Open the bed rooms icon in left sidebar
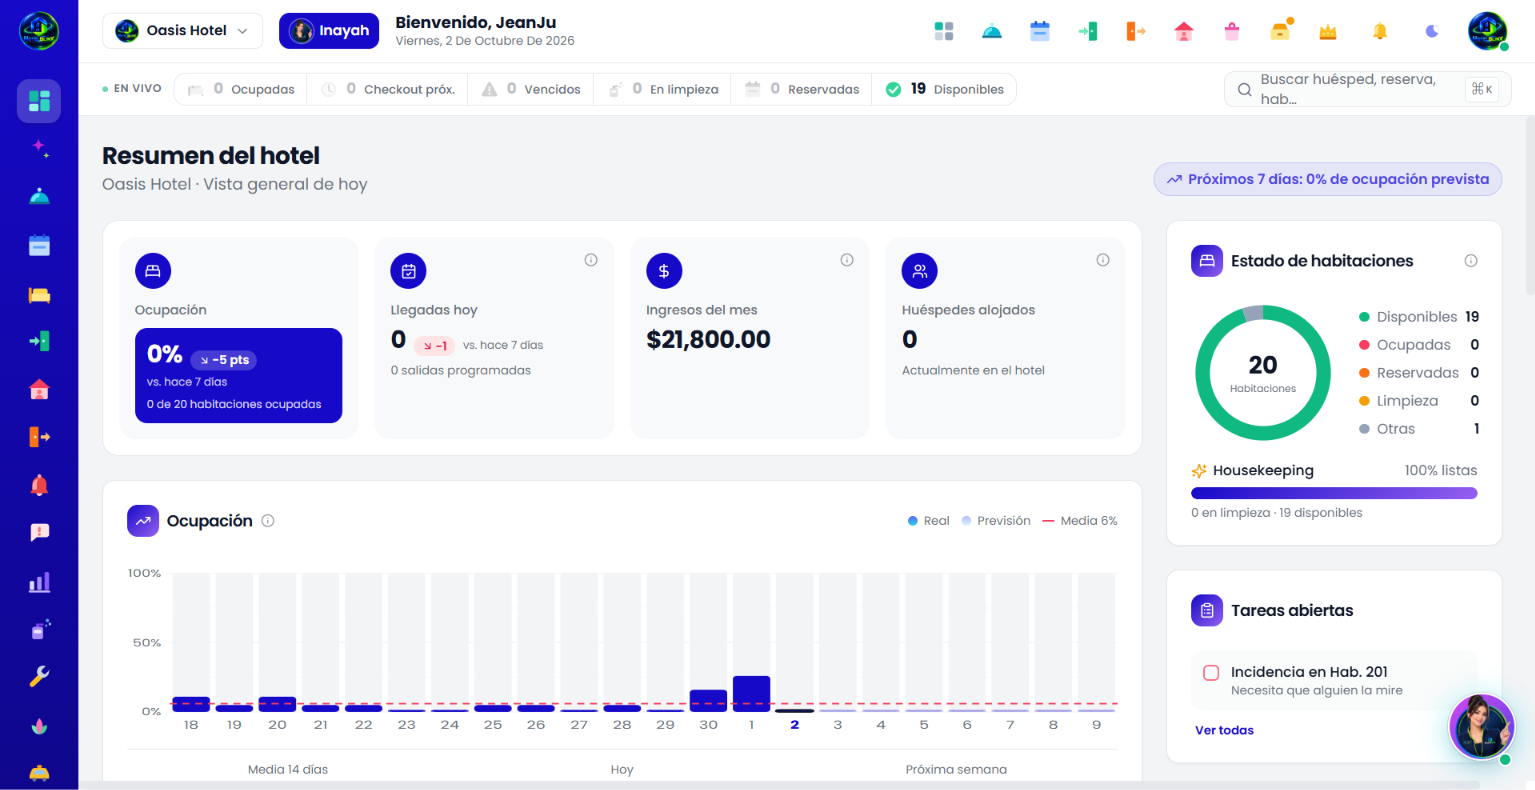This screenshot has height=790, width=1535. tap(39, 294)
